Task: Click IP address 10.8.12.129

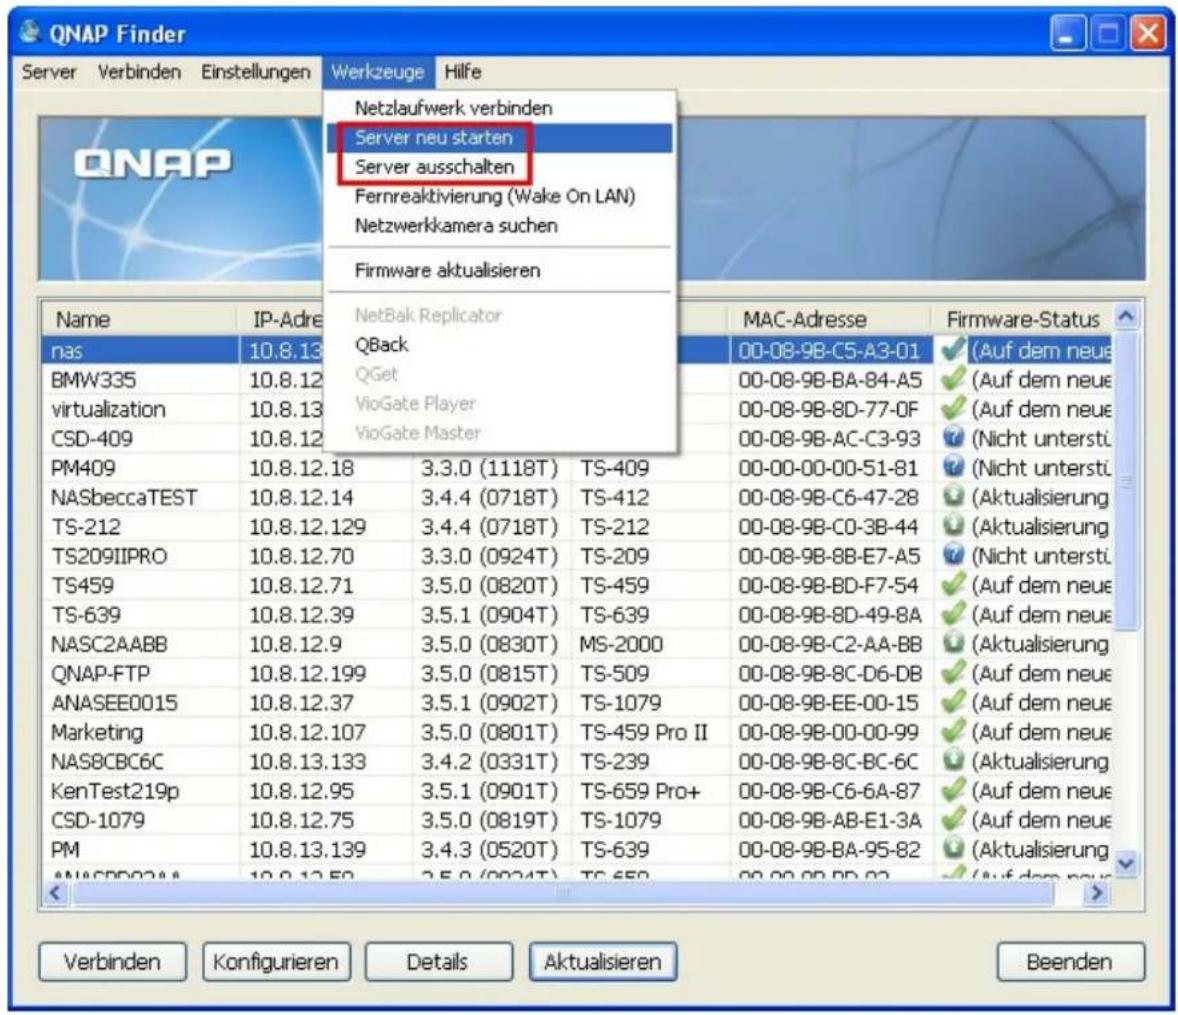Action: coord(307,526)
